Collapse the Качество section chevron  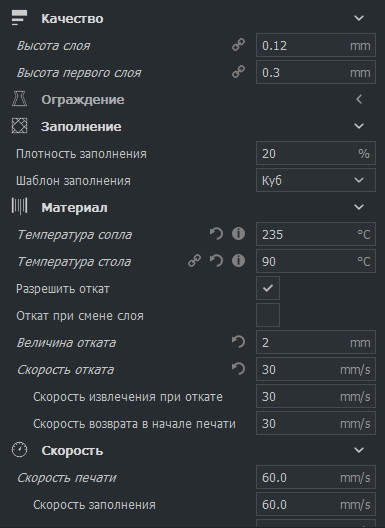coord(359,18)
